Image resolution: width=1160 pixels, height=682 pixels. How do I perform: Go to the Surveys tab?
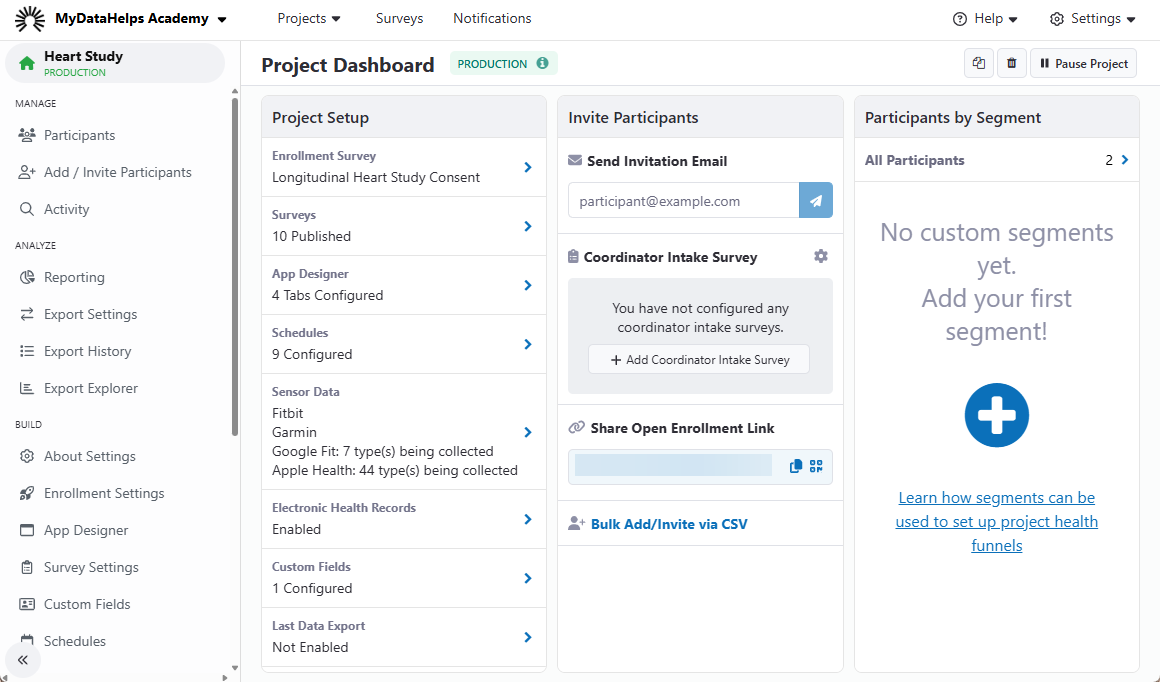point(399,19)
